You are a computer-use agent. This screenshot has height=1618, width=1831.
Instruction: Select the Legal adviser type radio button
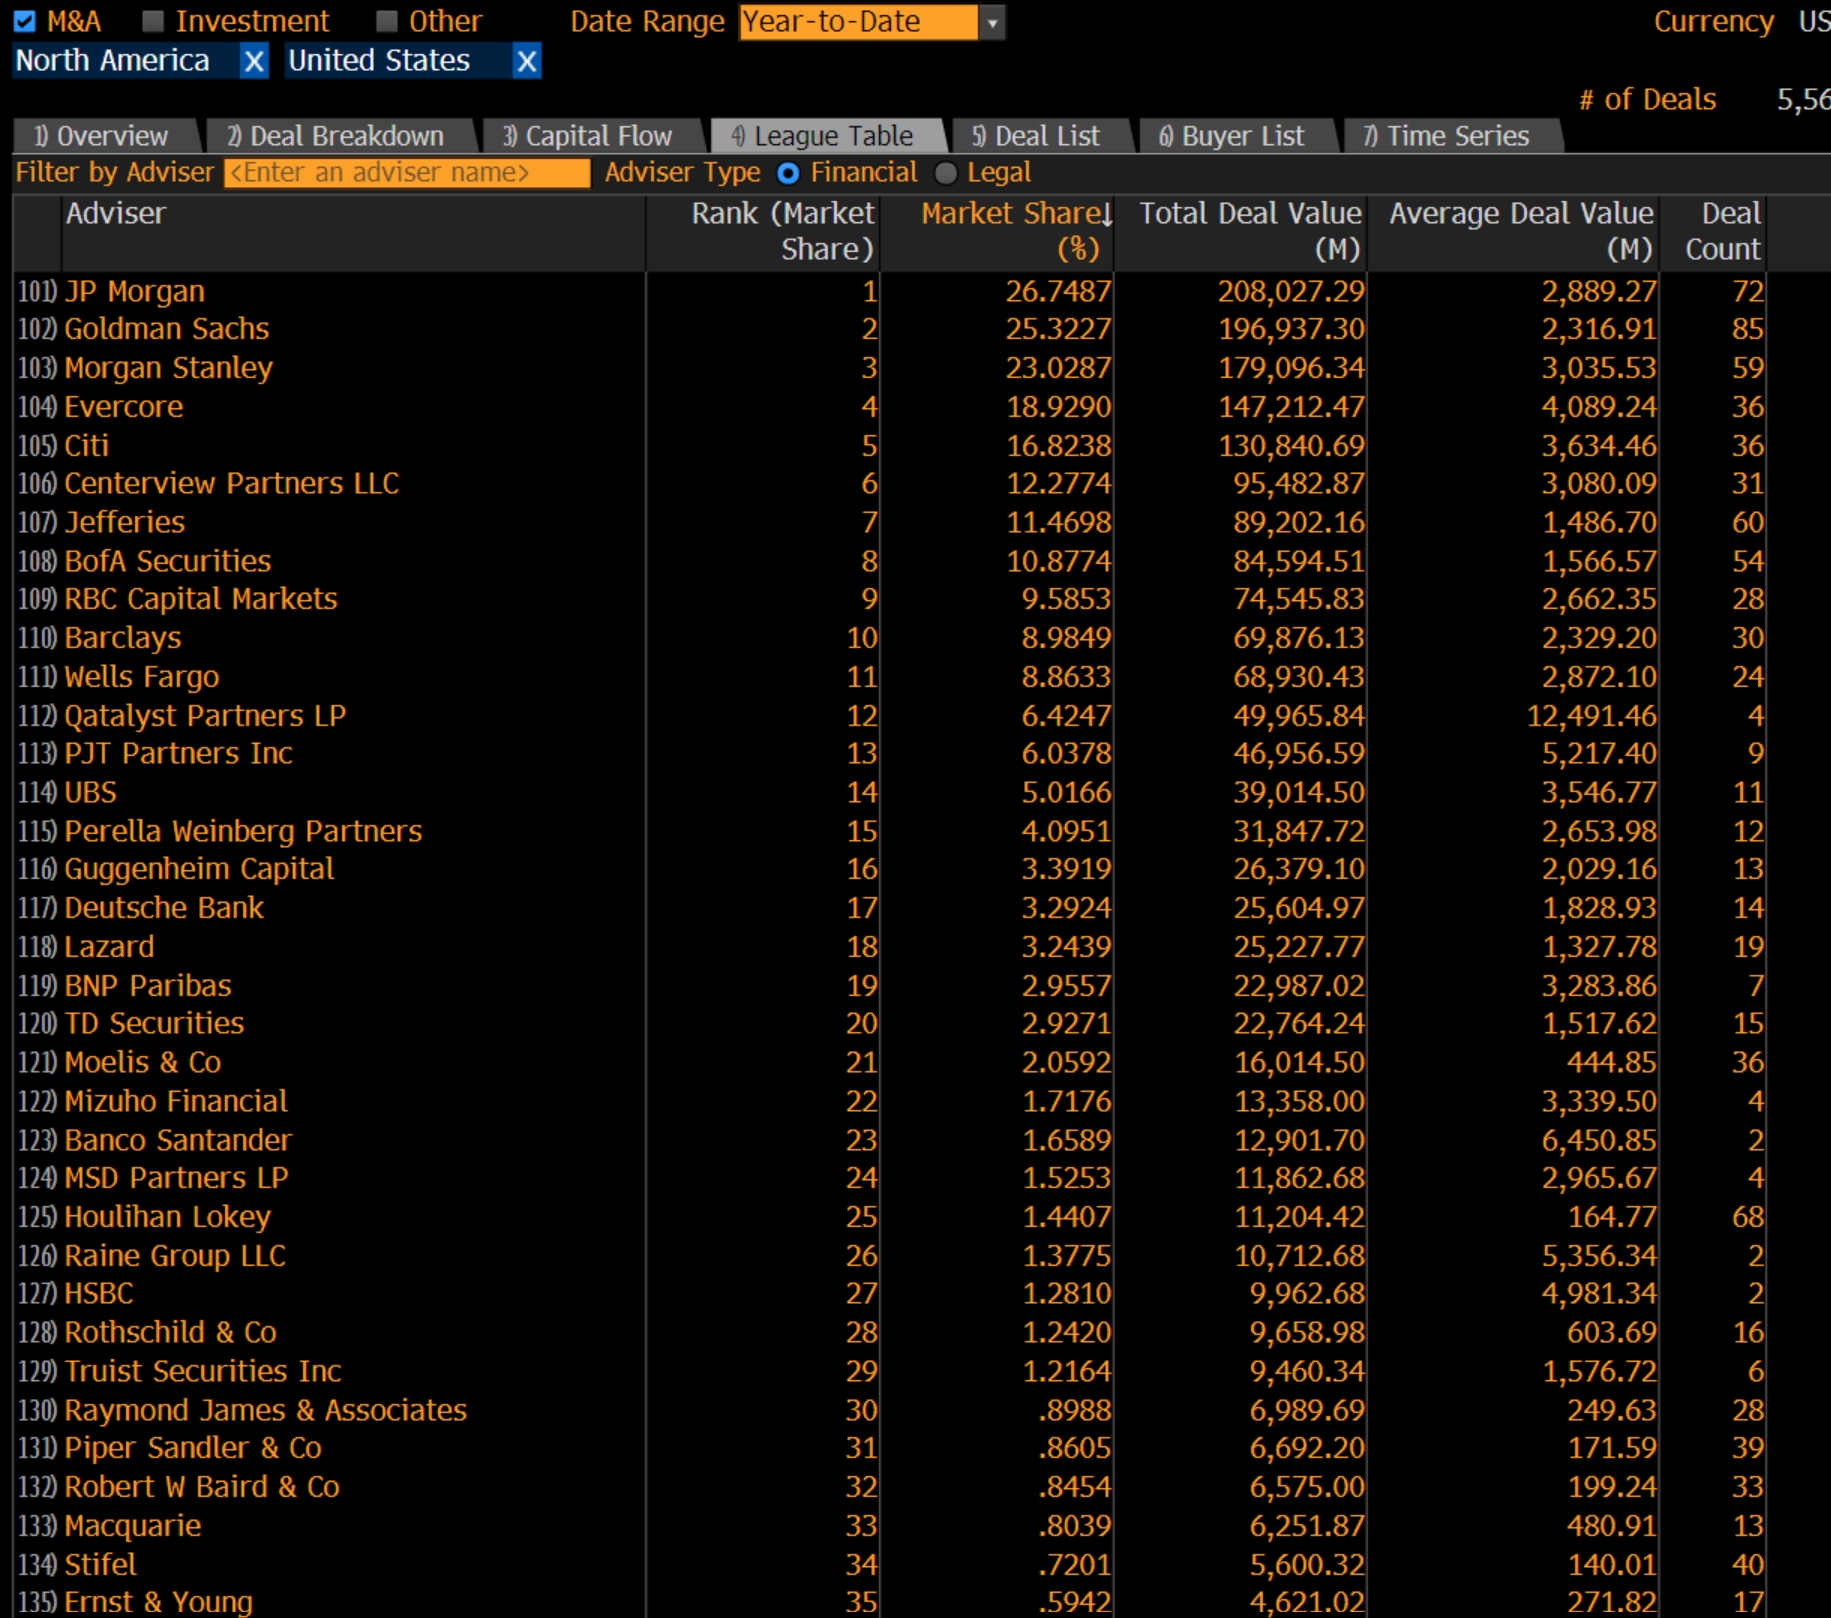[x=946, y=173]
